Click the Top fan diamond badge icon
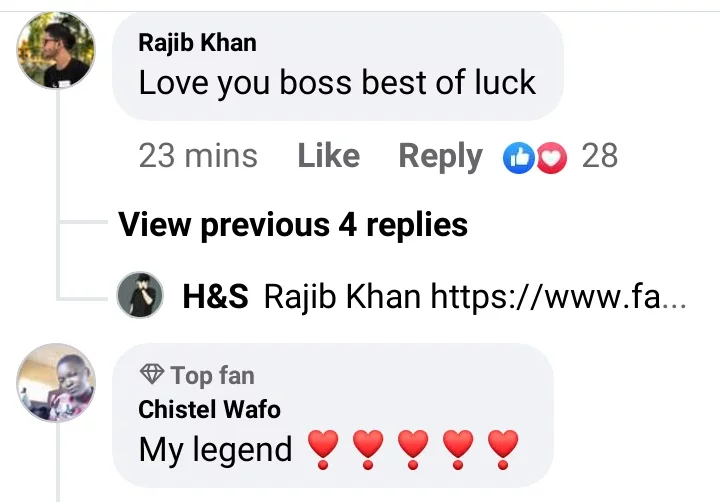Image resolution: width=720 pixels, height=502 pixels. 152,374
